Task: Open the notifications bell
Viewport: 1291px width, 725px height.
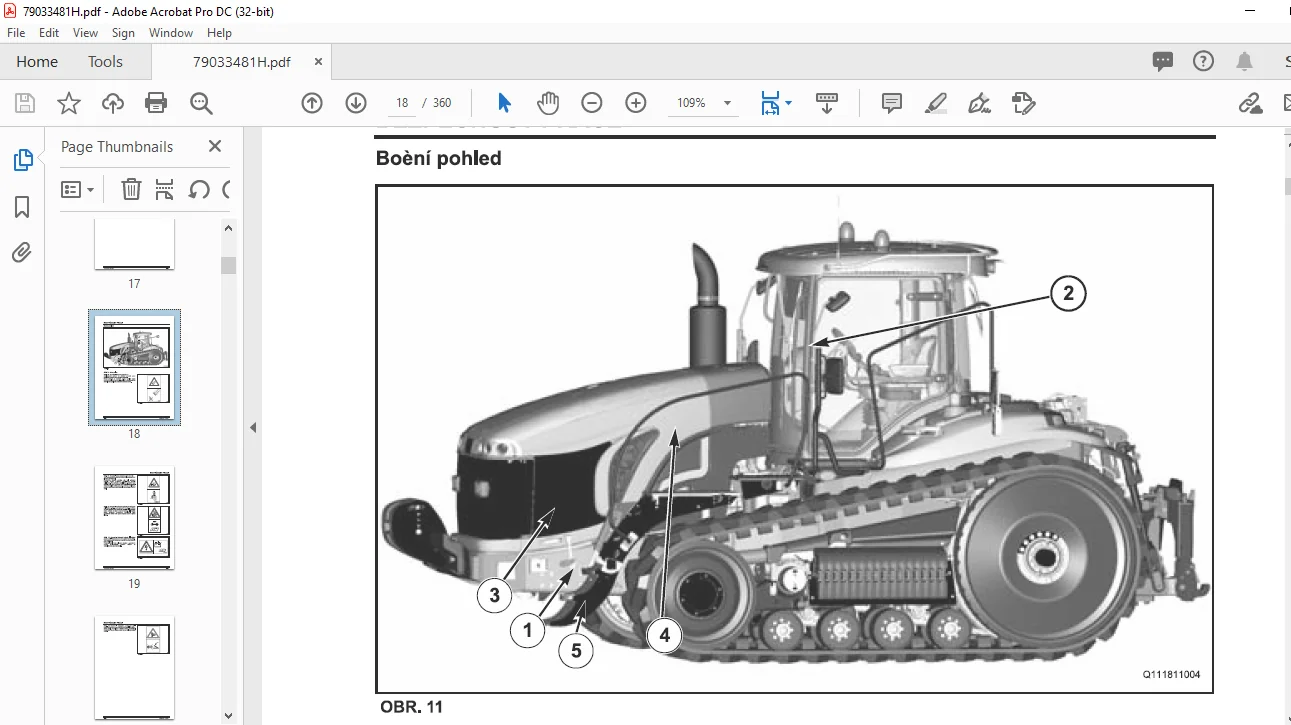Action: coord(1245,62)
